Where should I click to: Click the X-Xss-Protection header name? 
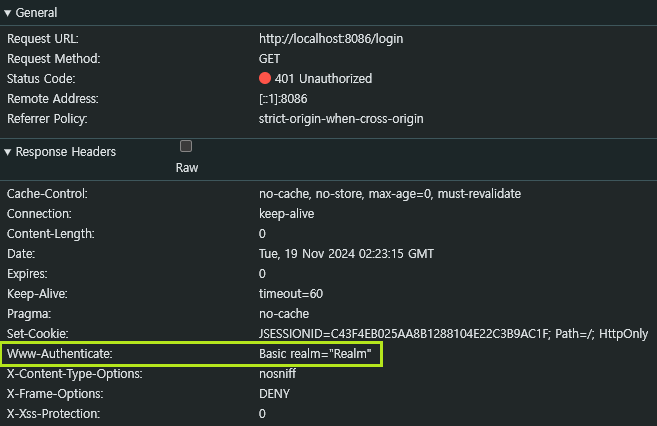[x=52, y=414]
